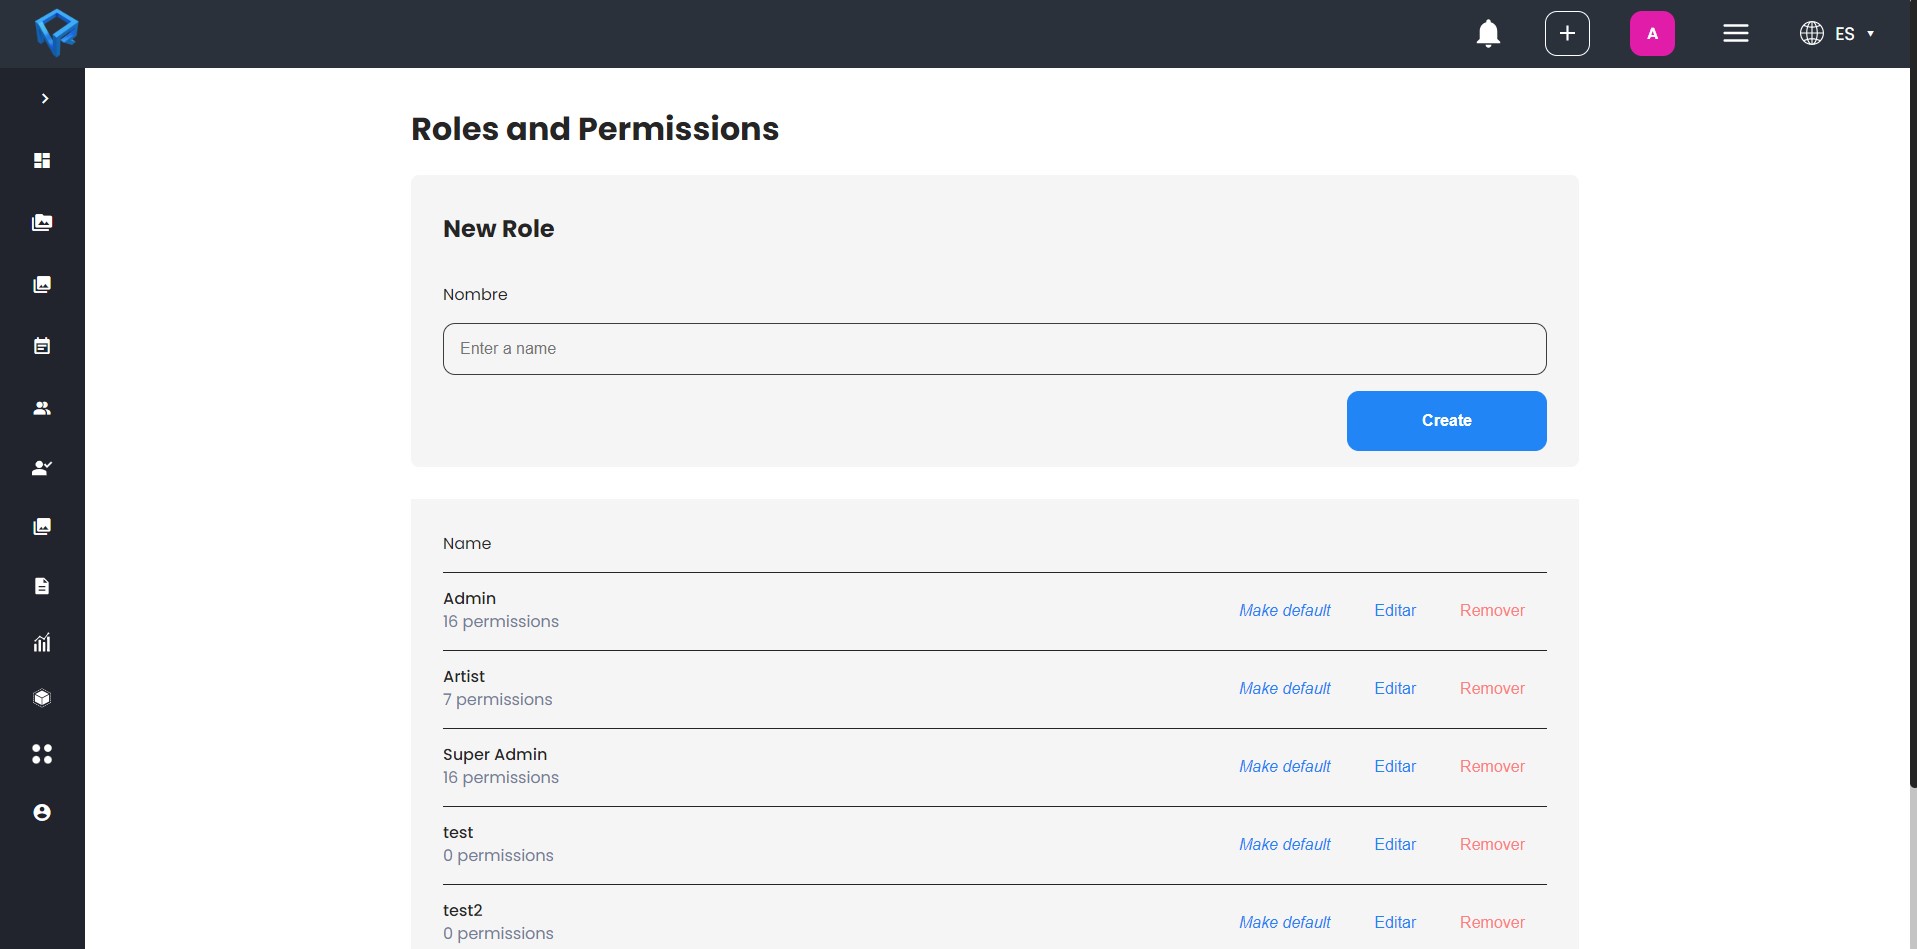Click Remover for the Artist role
Screen dimensions: 1917x949
(1492, 688)
